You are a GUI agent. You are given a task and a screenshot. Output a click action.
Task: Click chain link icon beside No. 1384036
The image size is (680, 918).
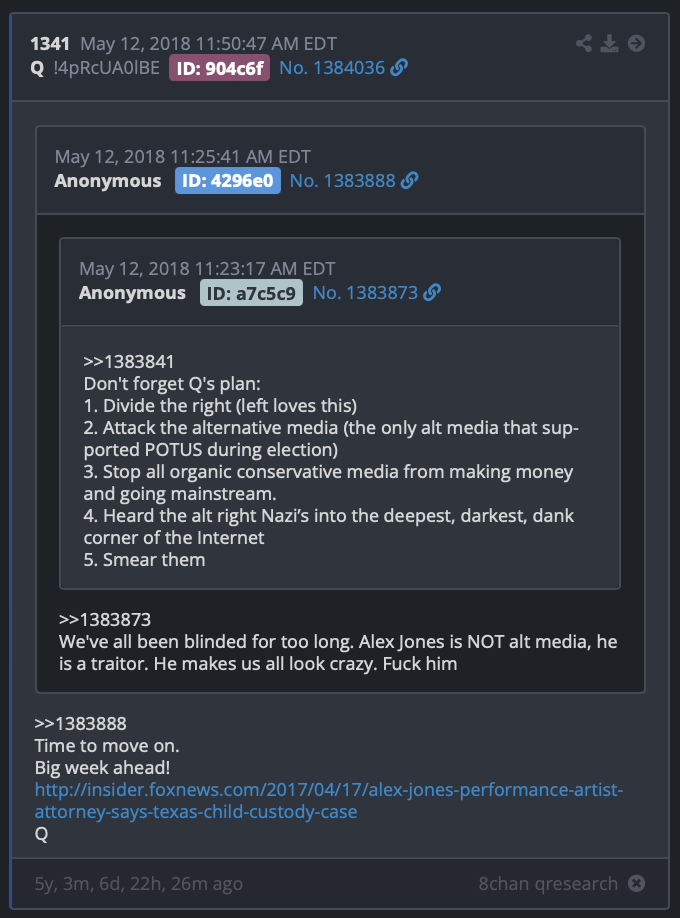click(399, 68)
